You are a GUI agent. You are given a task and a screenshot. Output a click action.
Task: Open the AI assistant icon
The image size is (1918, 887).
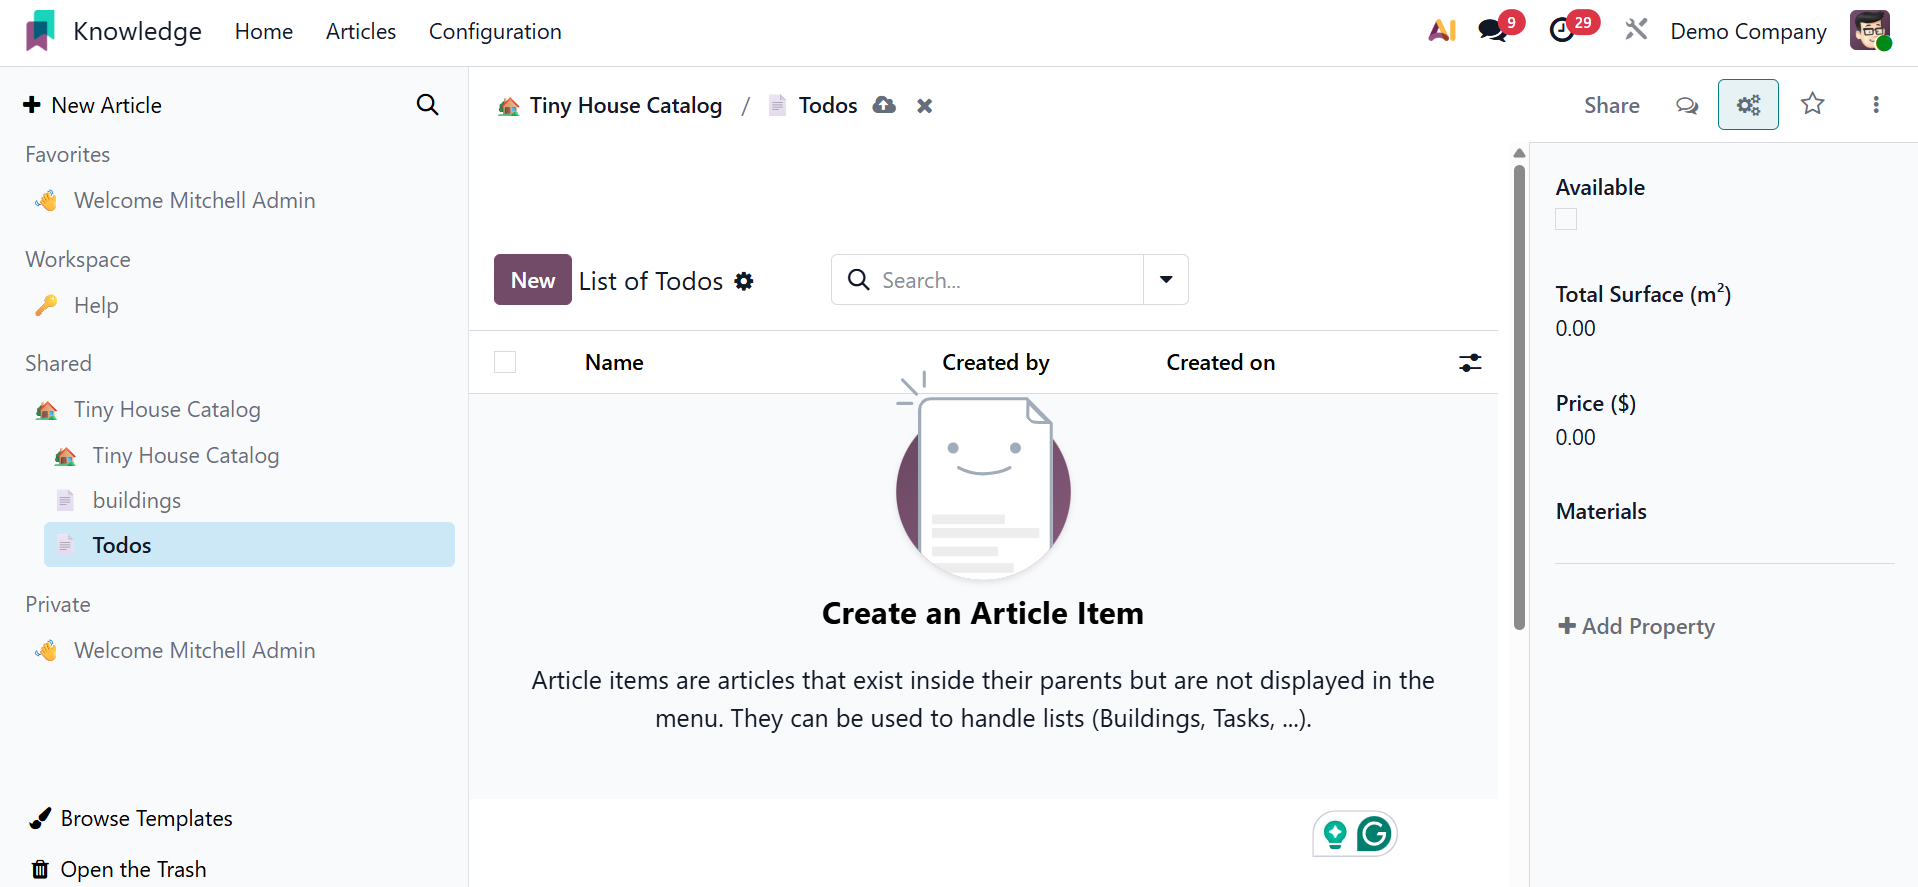[x=1442, y=31]
